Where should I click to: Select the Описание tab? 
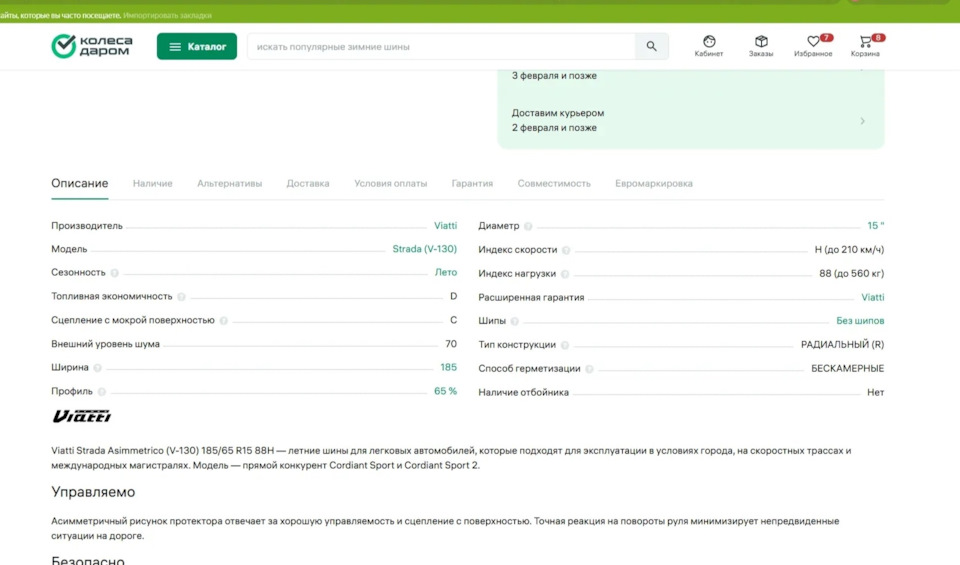80,183
